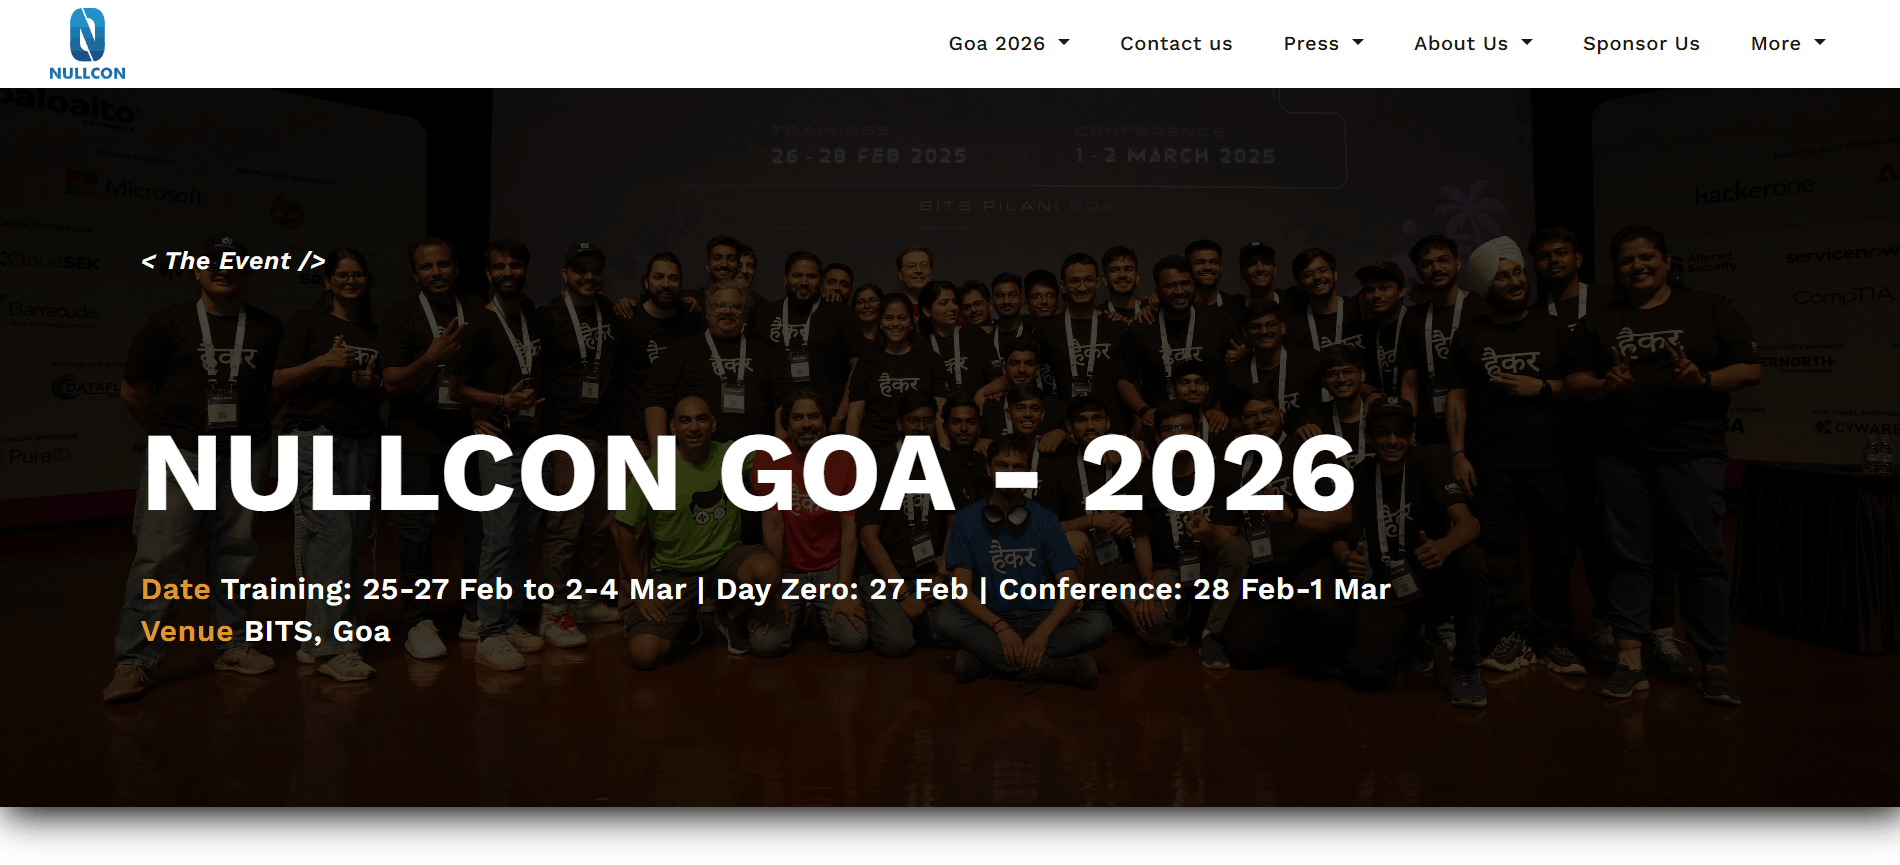Open the About Us menu
Image resolution: width=1900 pixels, height=865 pixels.
coord(1460,43)
